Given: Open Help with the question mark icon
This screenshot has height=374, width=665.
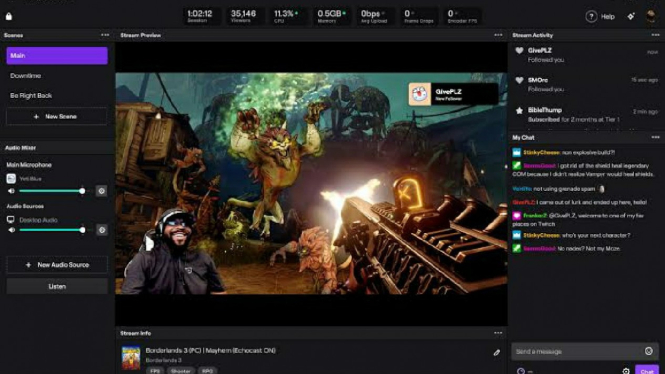Looking at the screenshot, I should coord(591,17).
